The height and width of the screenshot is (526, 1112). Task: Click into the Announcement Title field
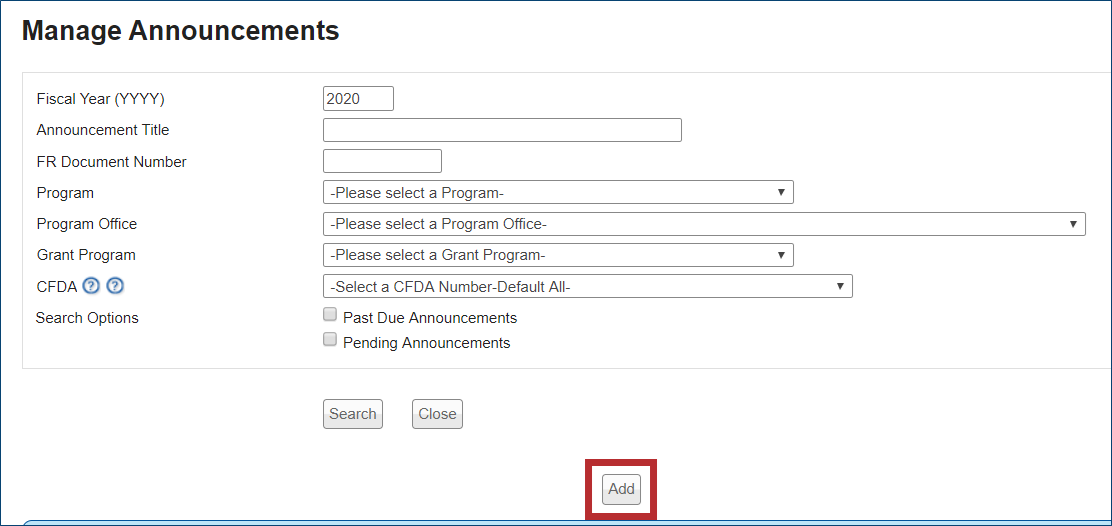point(502,130)
